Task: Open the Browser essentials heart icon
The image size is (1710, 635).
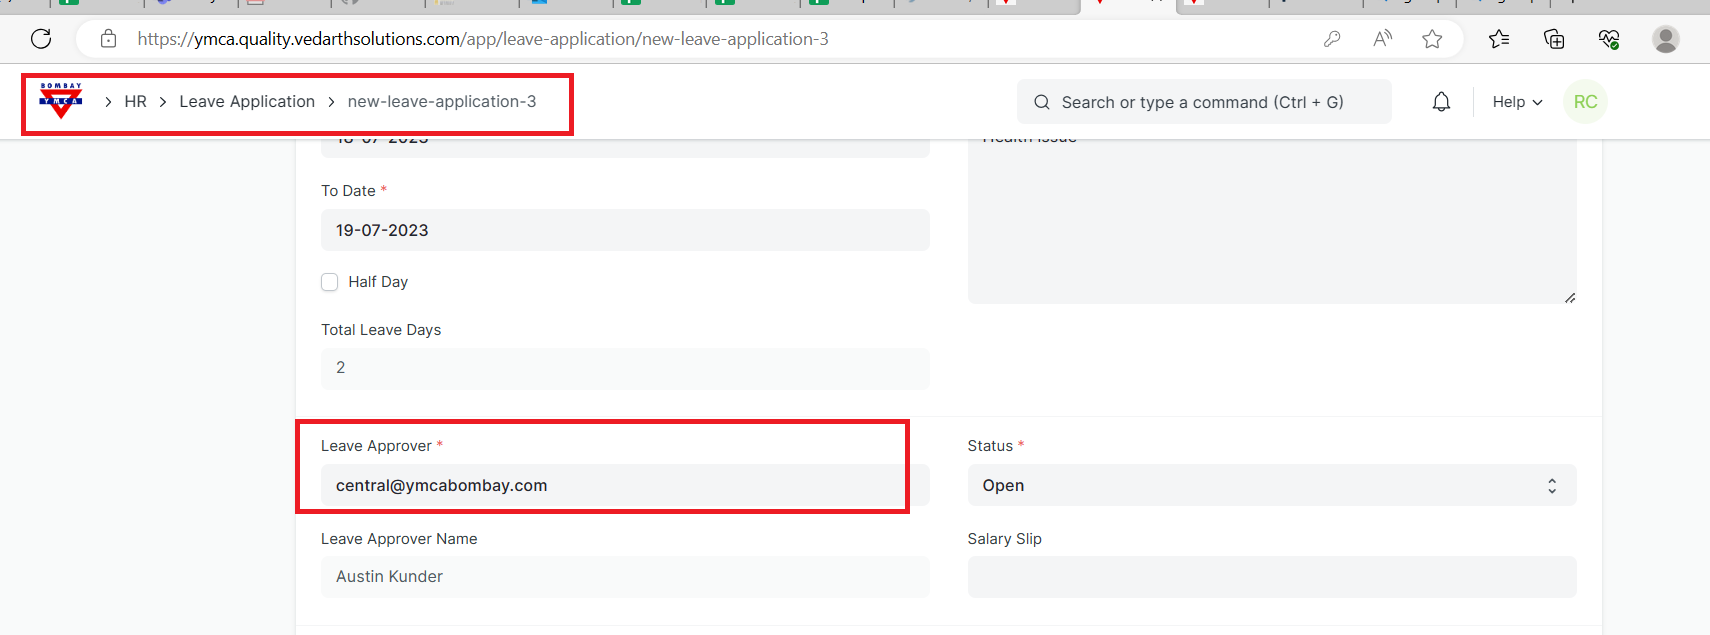Action: pos(1609,39)
